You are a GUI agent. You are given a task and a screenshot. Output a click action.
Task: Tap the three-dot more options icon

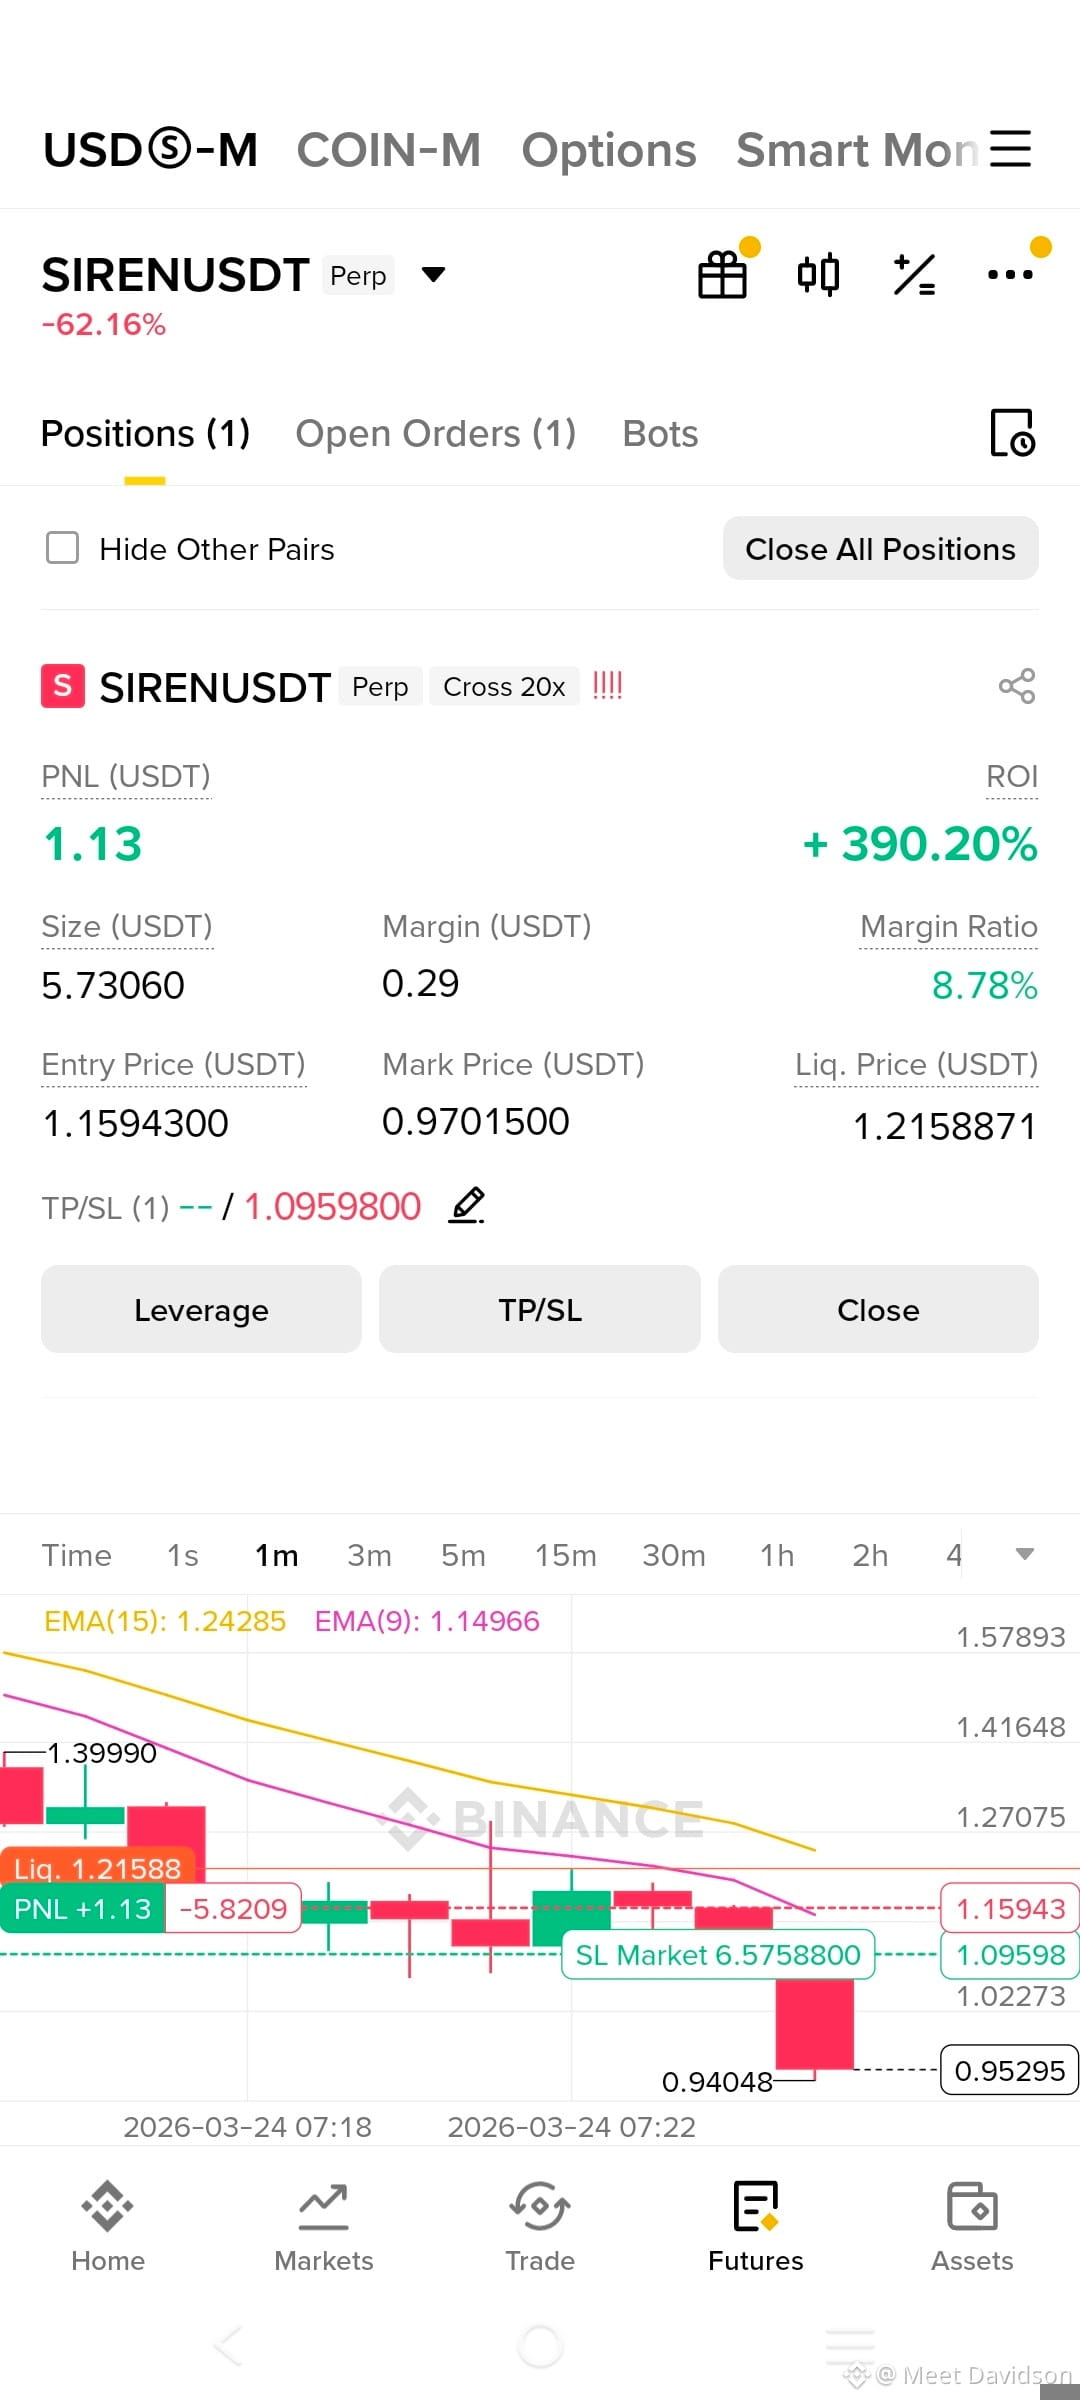[1010, 275]
